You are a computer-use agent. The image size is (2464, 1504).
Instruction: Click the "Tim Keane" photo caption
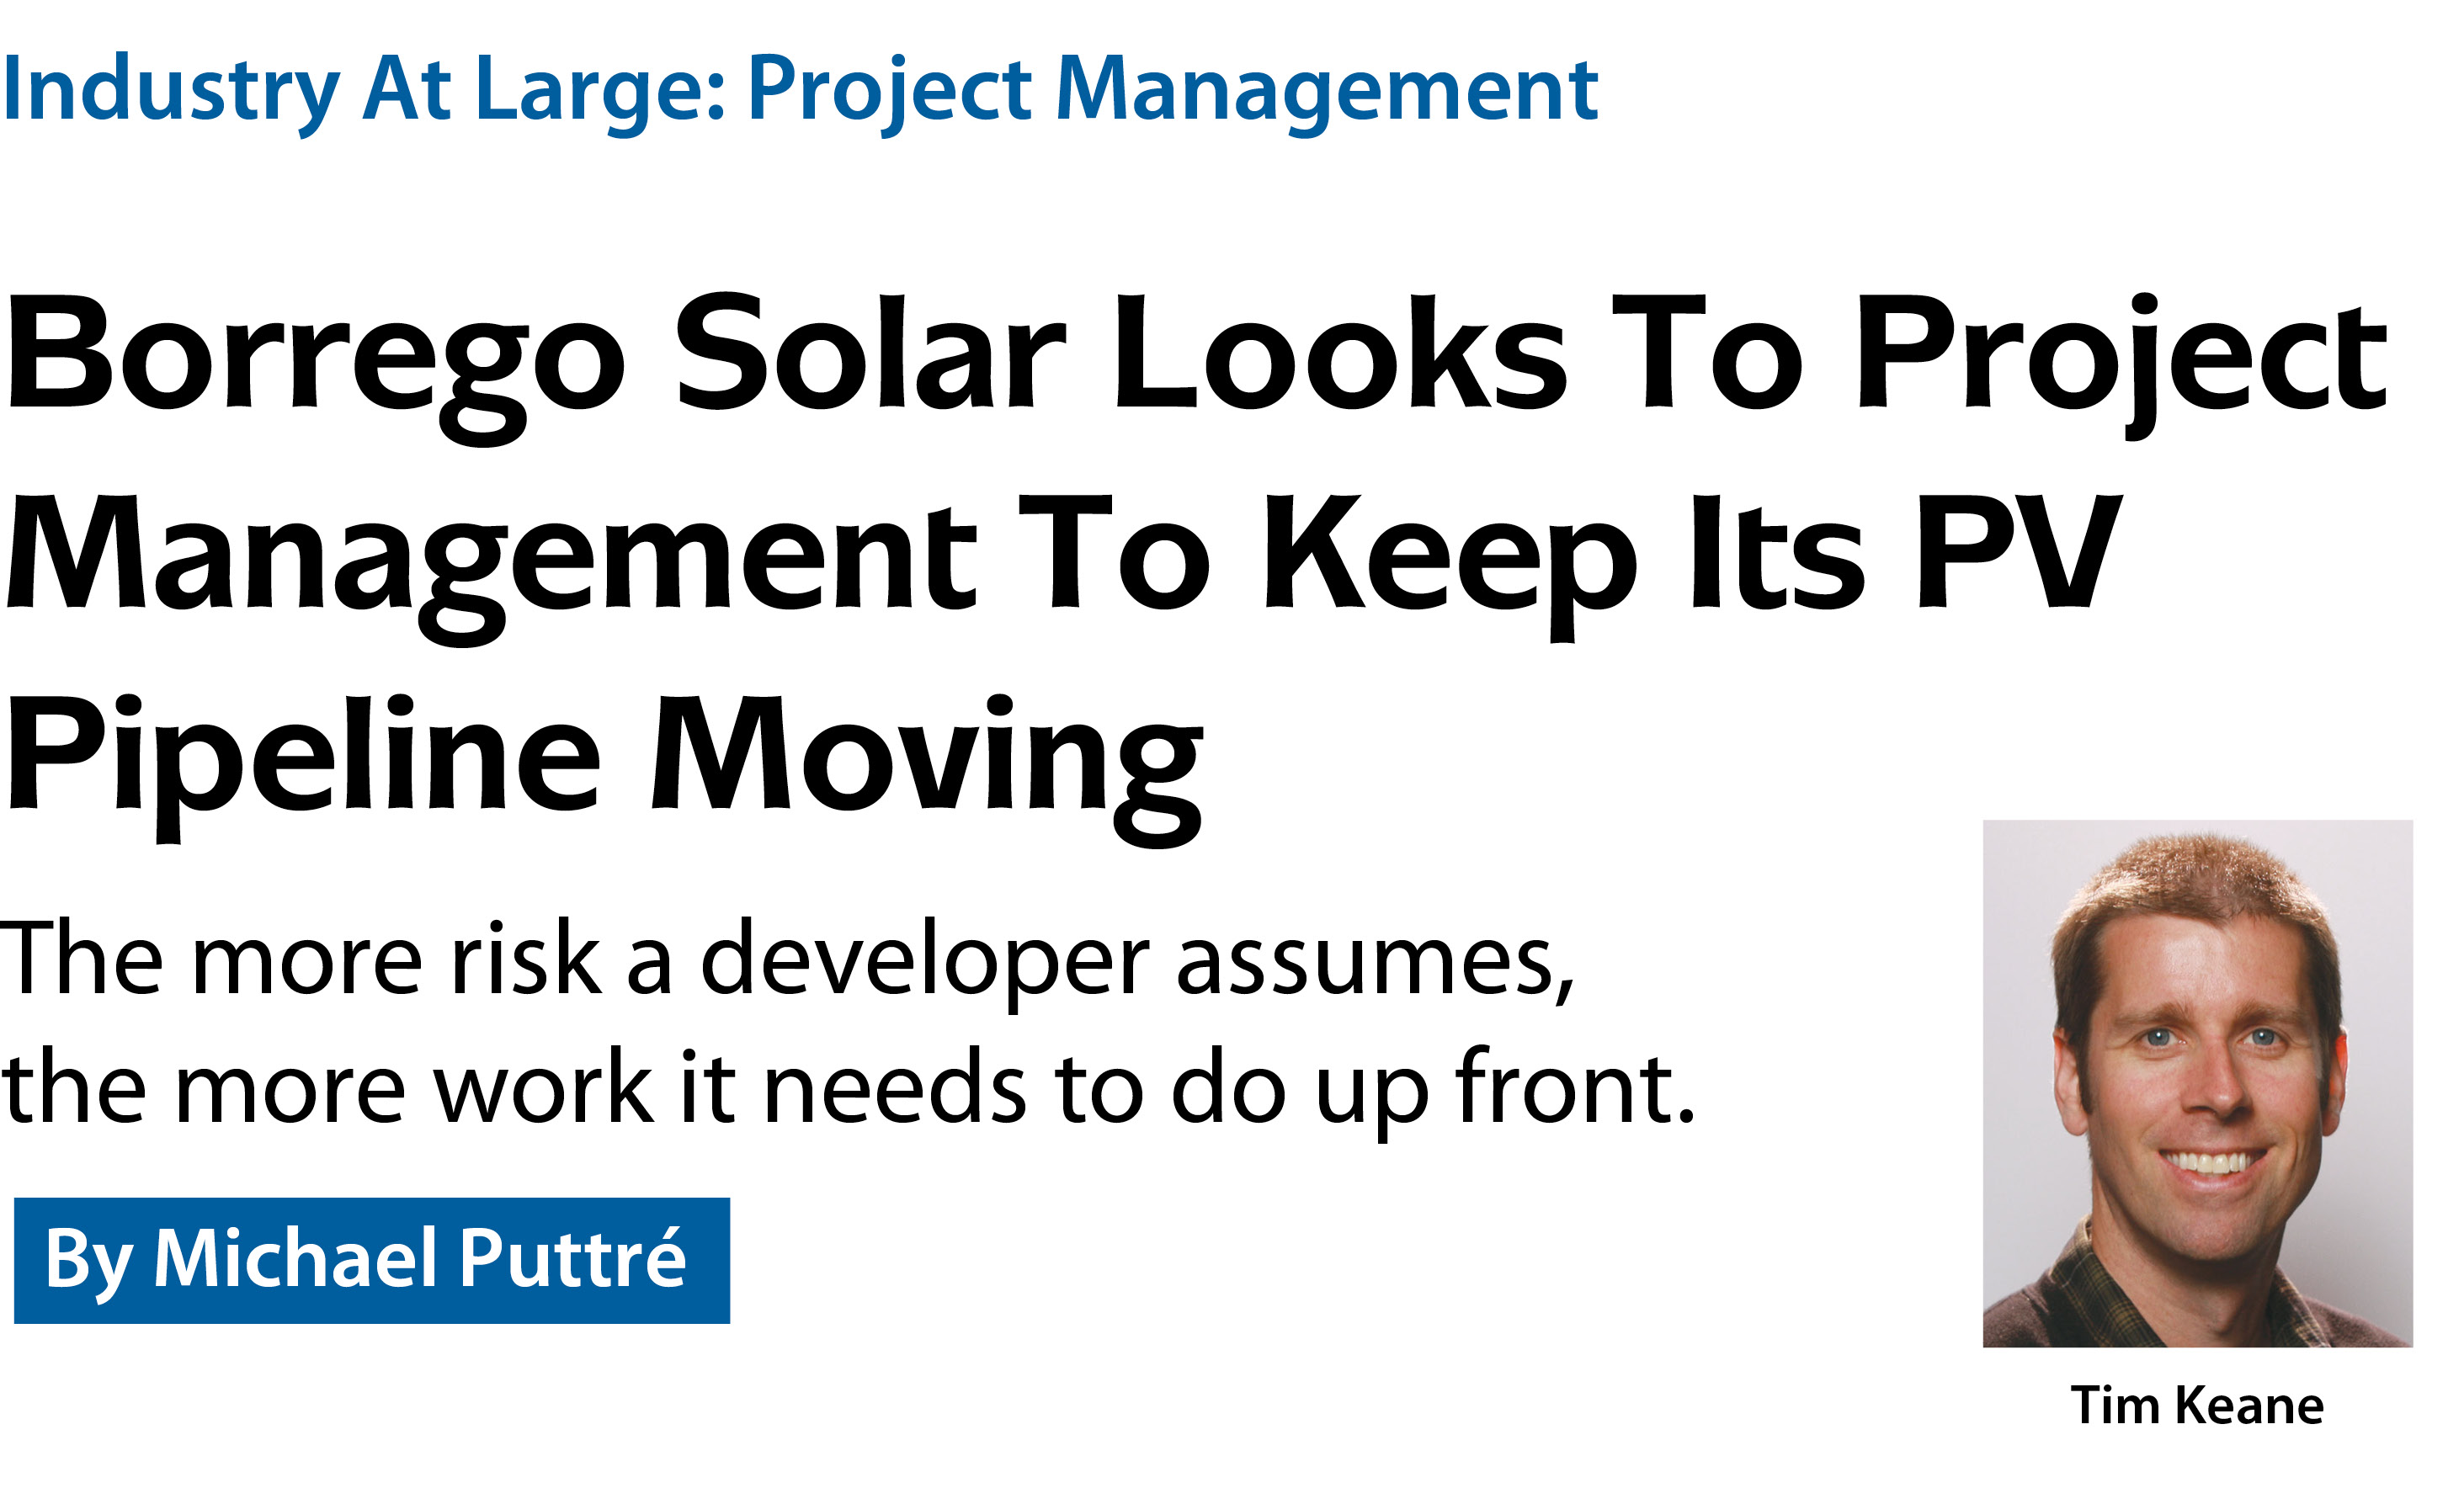click(2196, 1405)
